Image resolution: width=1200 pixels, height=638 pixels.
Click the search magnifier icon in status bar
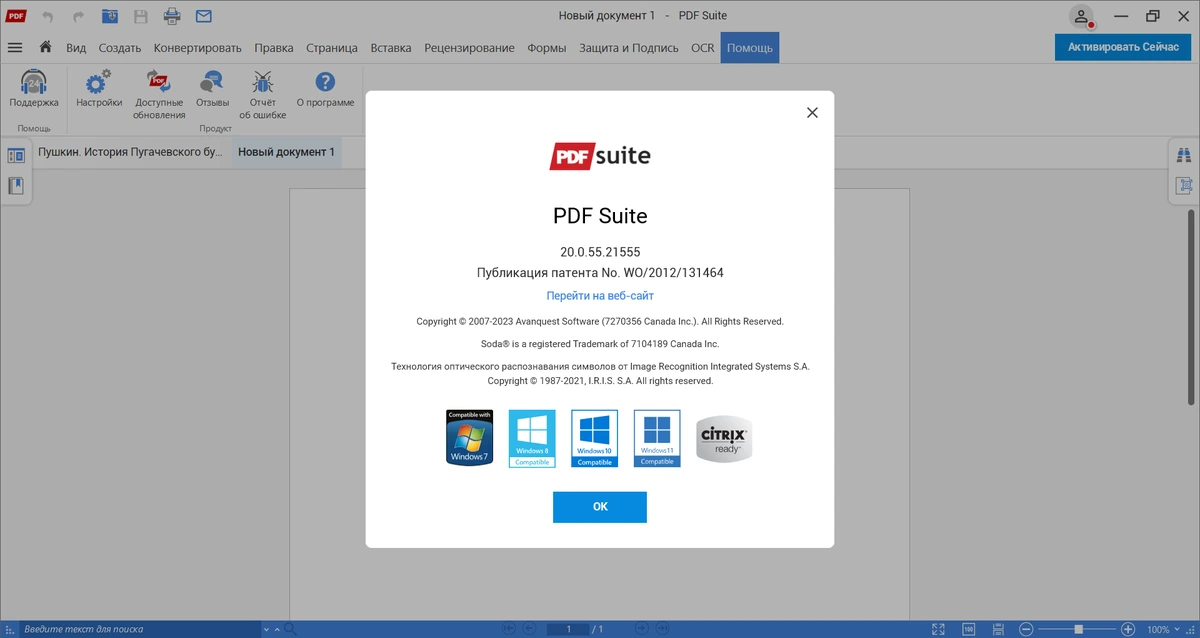[290, 629]
